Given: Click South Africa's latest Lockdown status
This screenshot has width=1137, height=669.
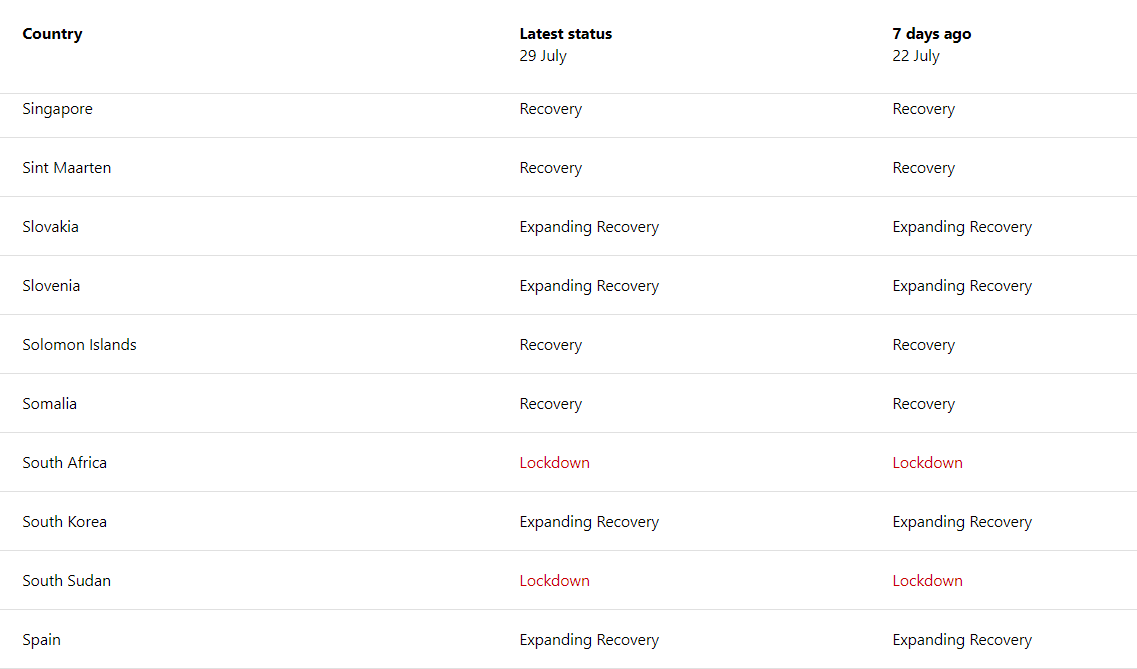Looking at the screenshot, I should [x=555, y=462].
